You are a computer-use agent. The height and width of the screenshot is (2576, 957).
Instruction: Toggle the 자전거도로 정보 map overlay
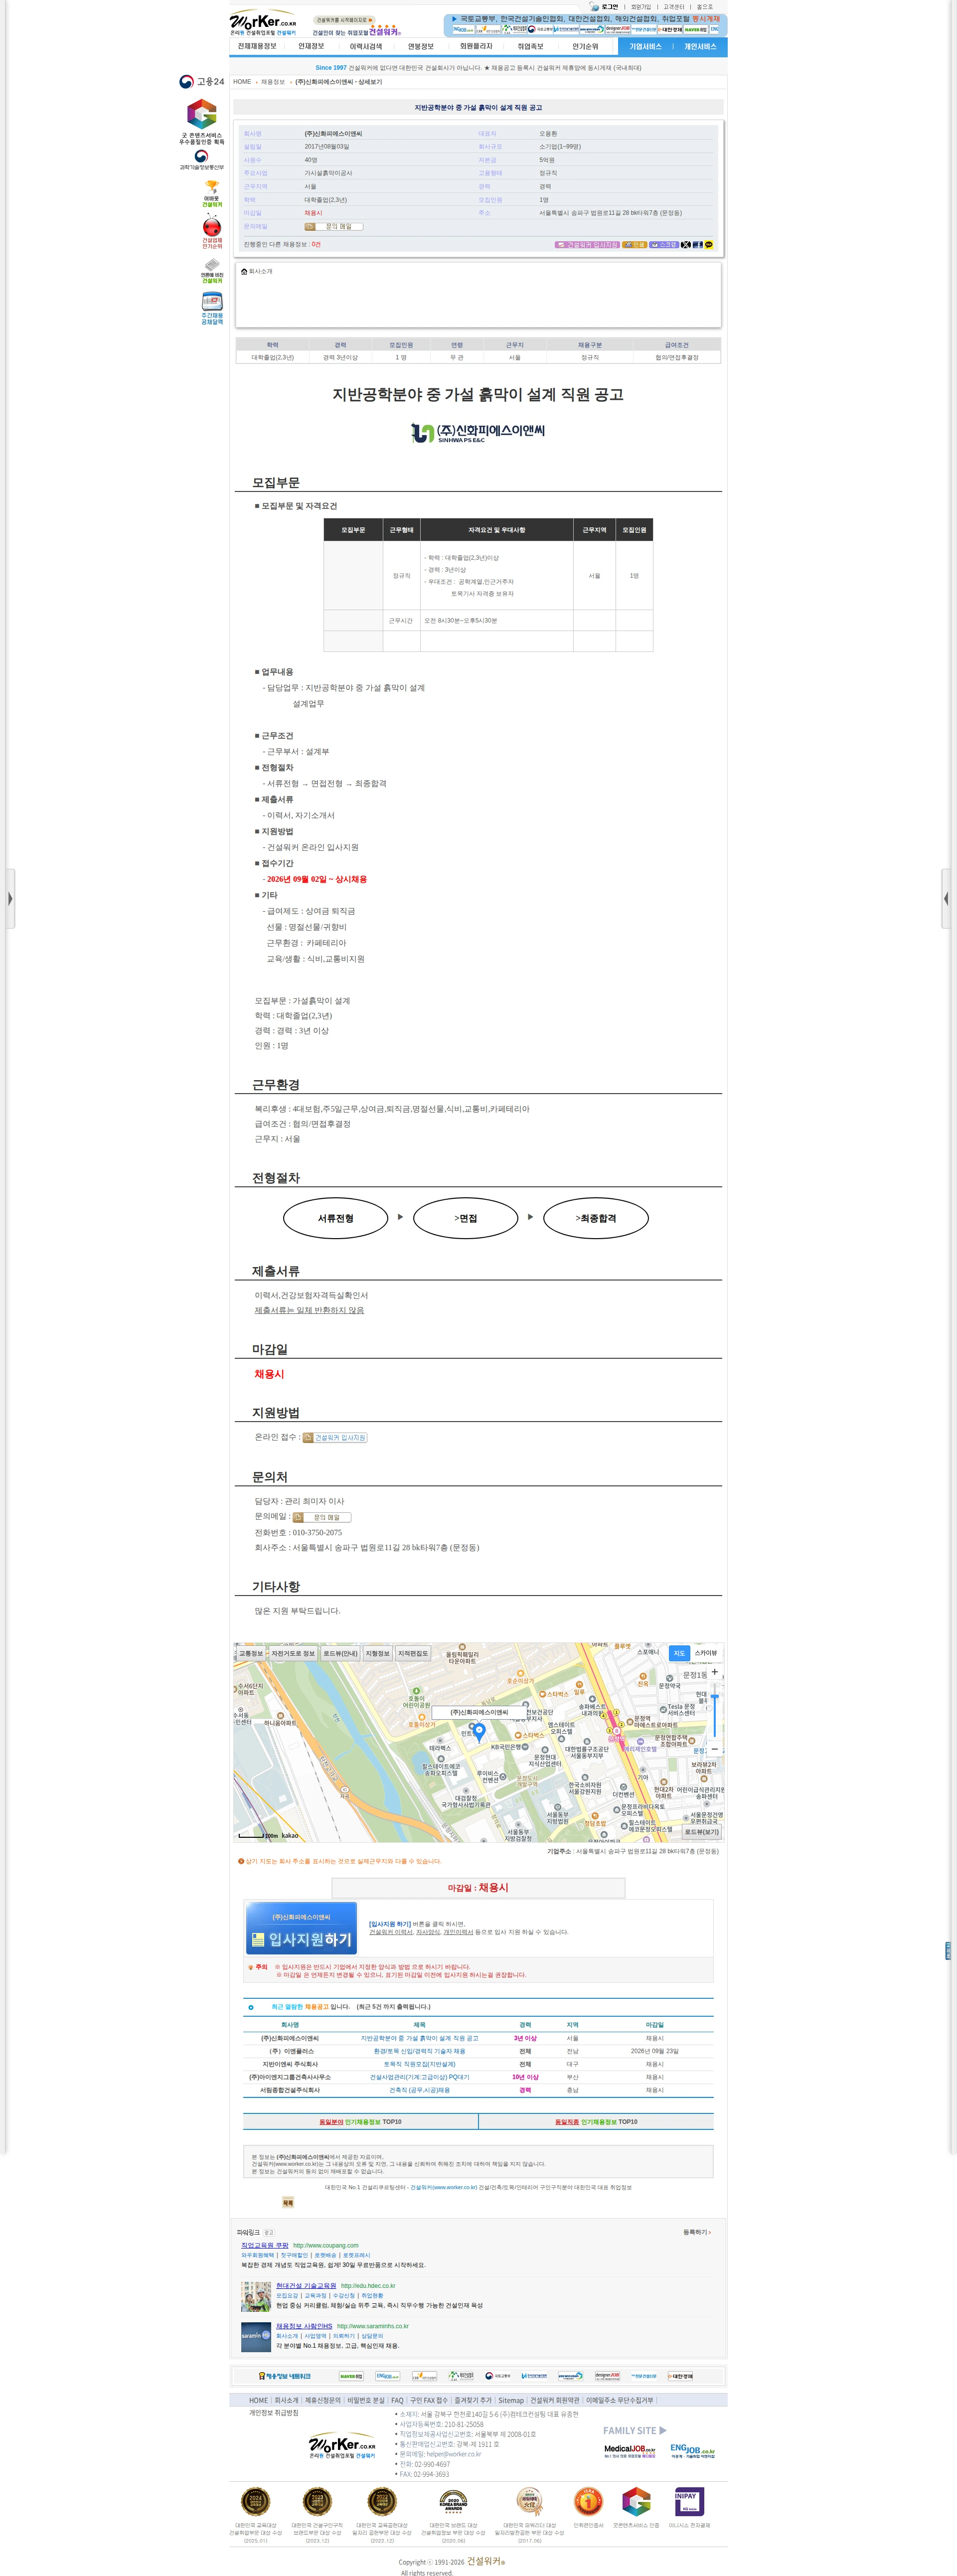coord(293,1653)
